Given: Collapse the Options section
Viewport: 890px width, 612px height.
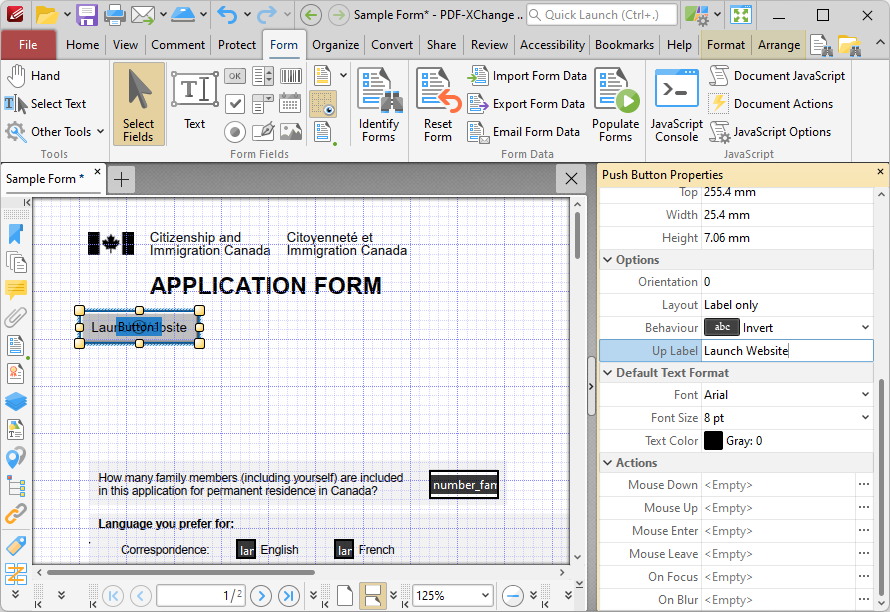Looking at the screenshot, I should (607, 260).
